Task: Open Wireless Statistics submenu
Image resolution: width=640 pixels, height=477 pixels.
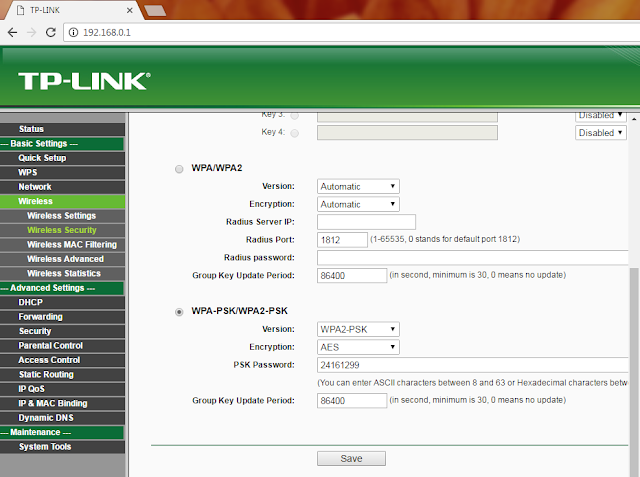Action: click(x=62, y=273)
